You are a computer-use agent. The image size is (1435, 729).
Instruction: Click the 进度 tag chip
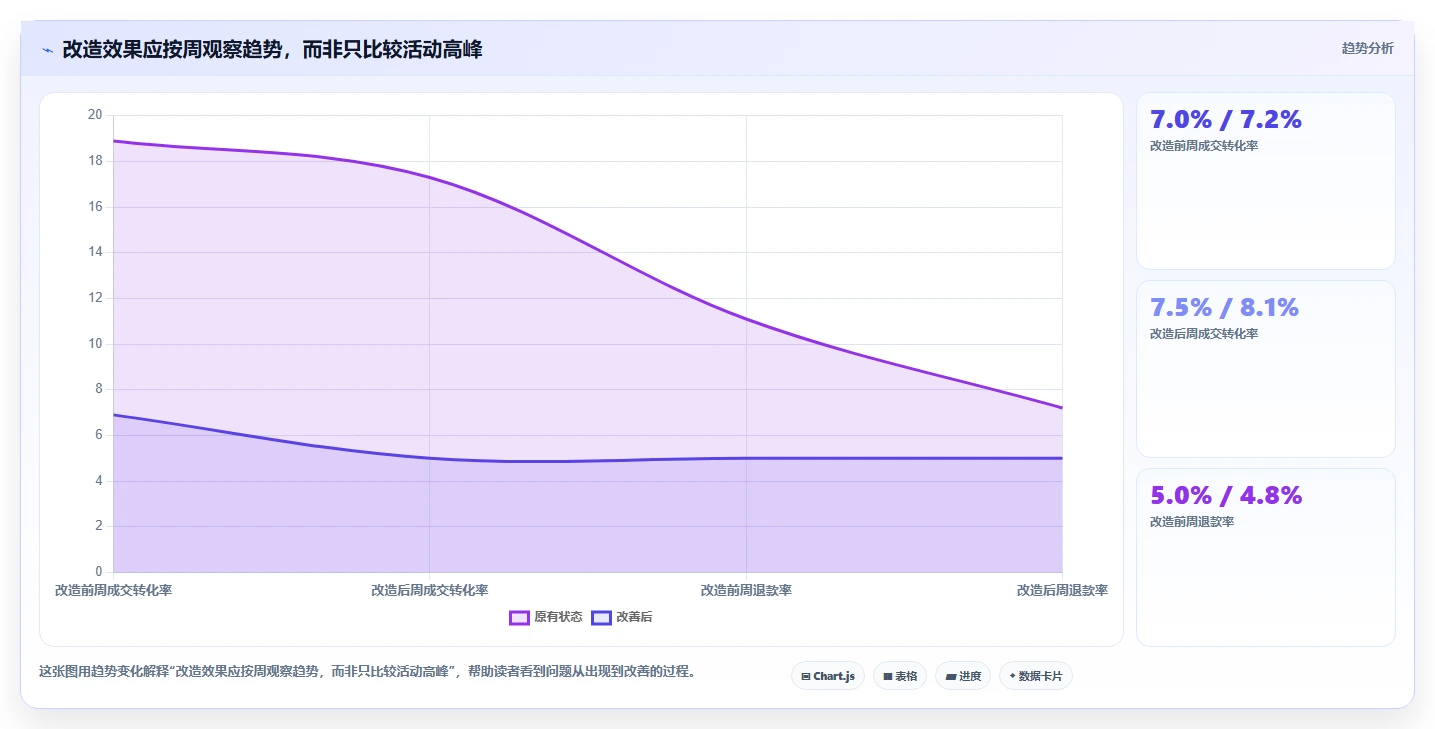pos(963,676)
